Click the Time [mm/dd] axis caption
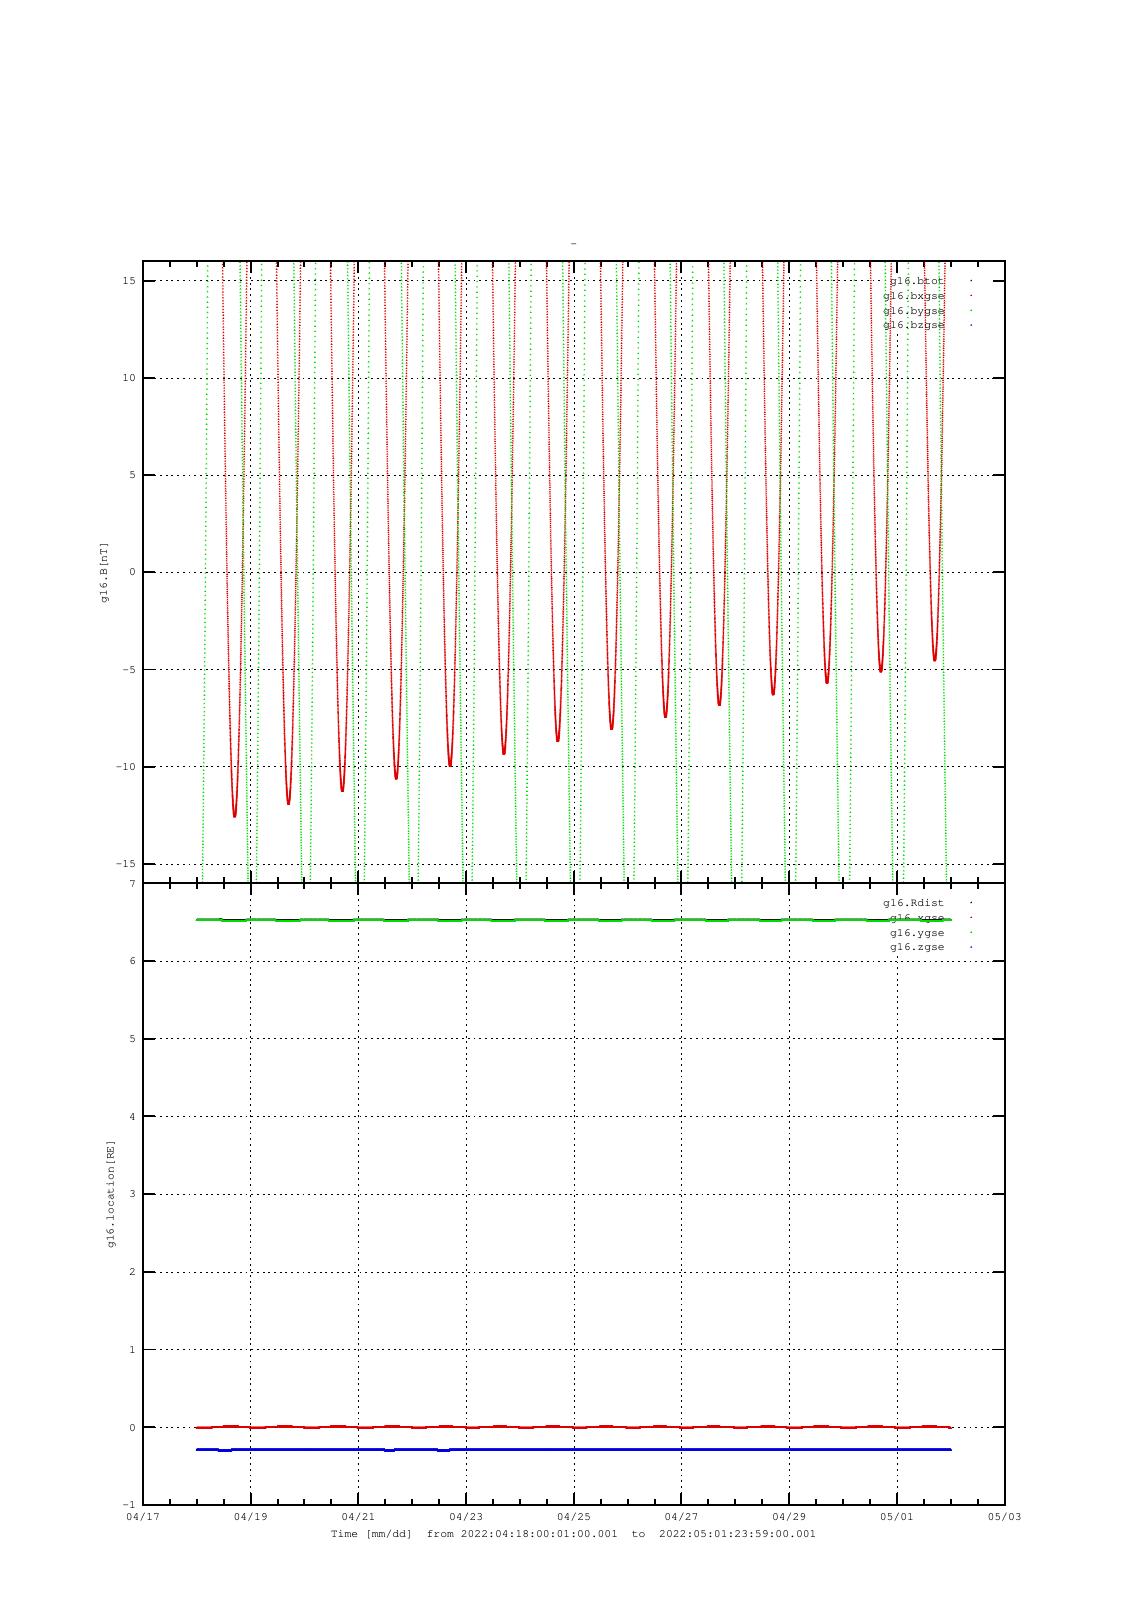This screenshot has height=1600, width=1131. click(x=372, y=1534)
